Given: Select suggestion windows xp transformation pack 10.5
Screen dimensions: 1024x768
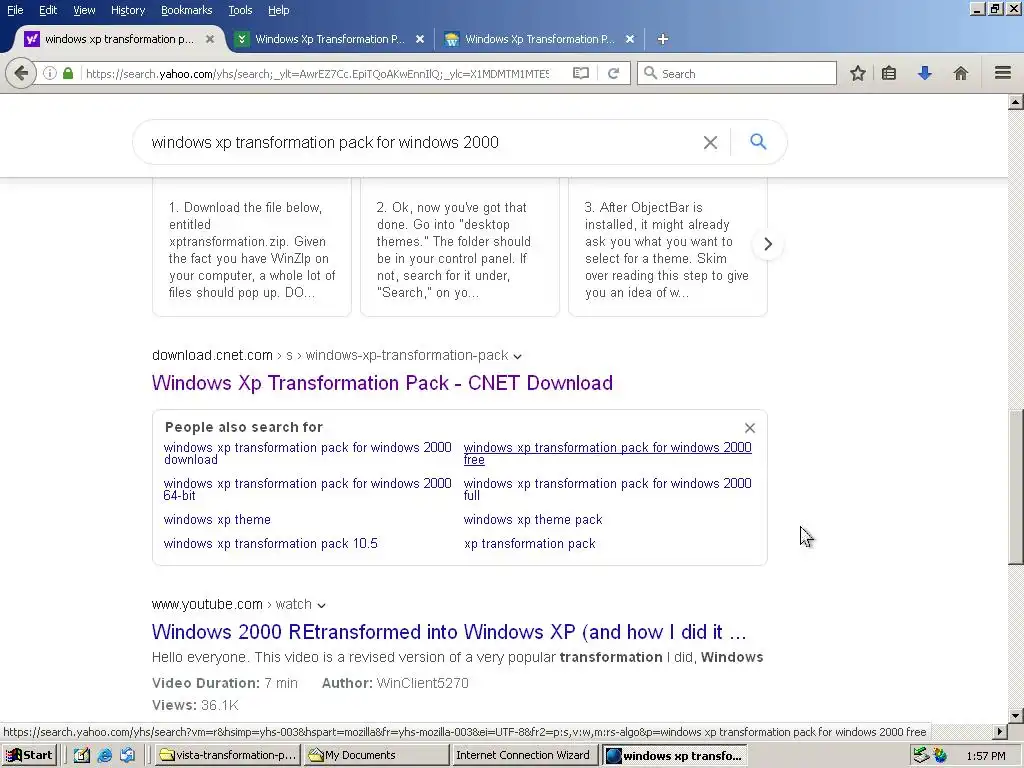Looking at the screenshot, I should [x=270, y=543].
